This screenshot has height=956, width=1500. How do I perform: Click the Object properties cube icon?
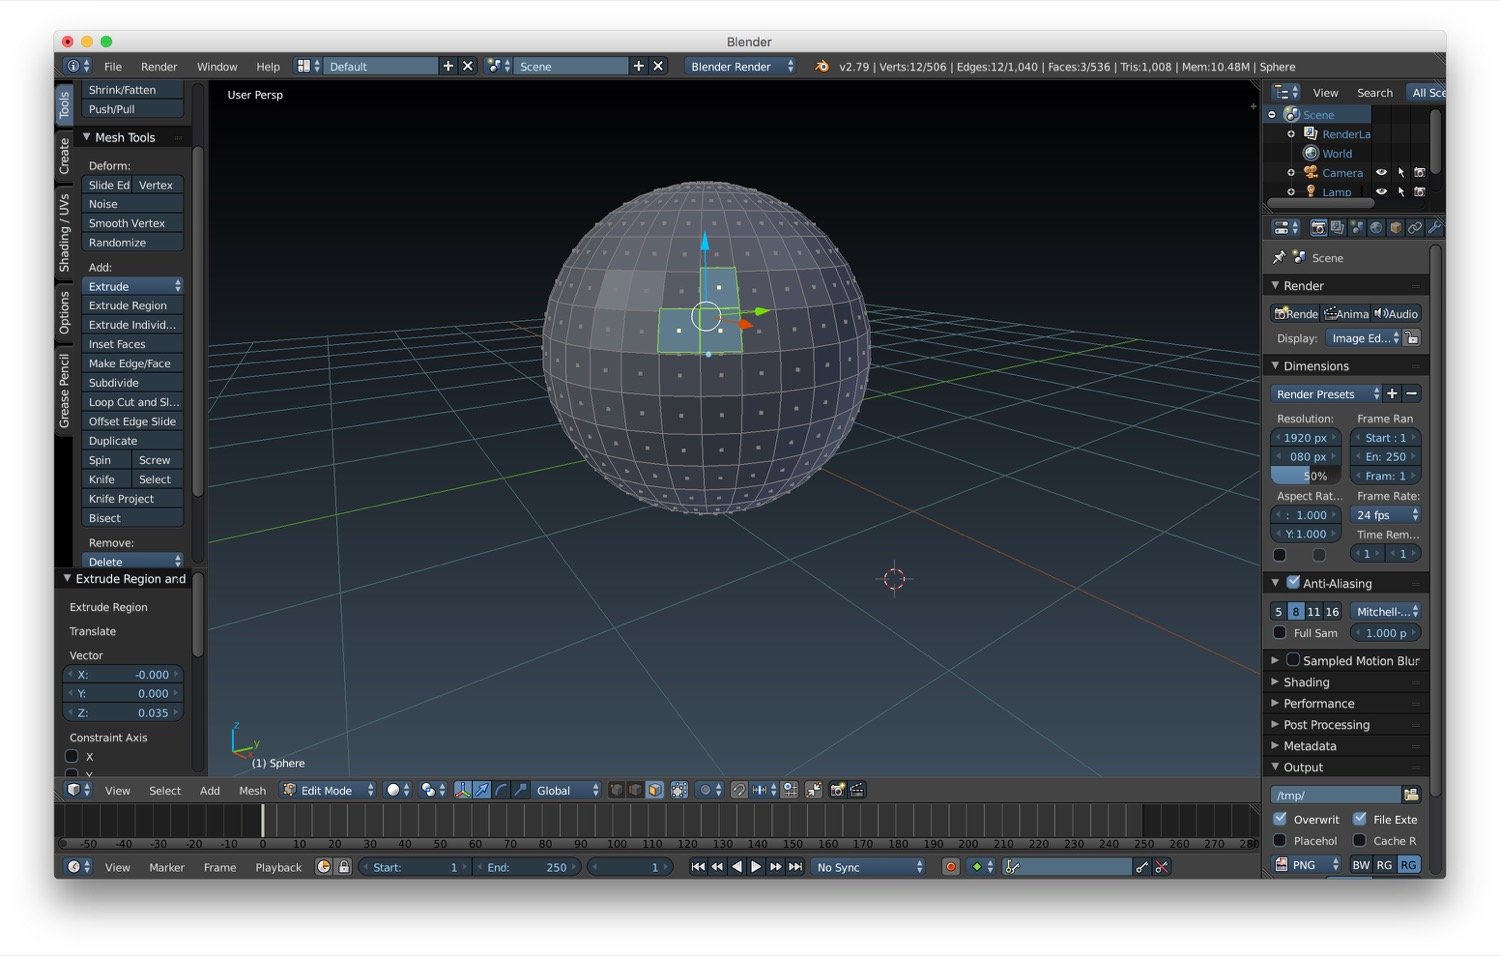pyautogui.click(x=1395, y=228)
